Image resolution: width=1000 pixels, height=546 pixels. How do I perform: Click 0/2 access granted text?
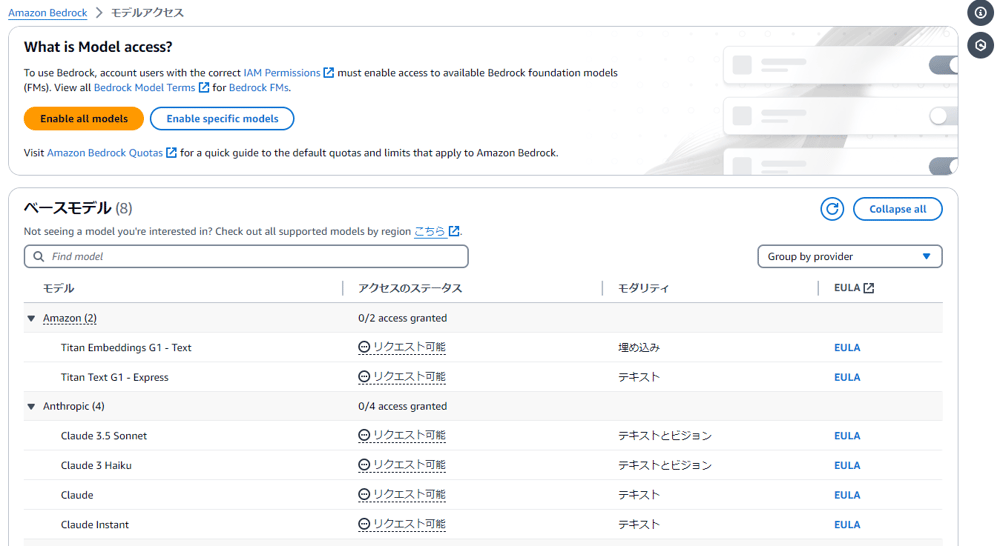click(402, 318)
